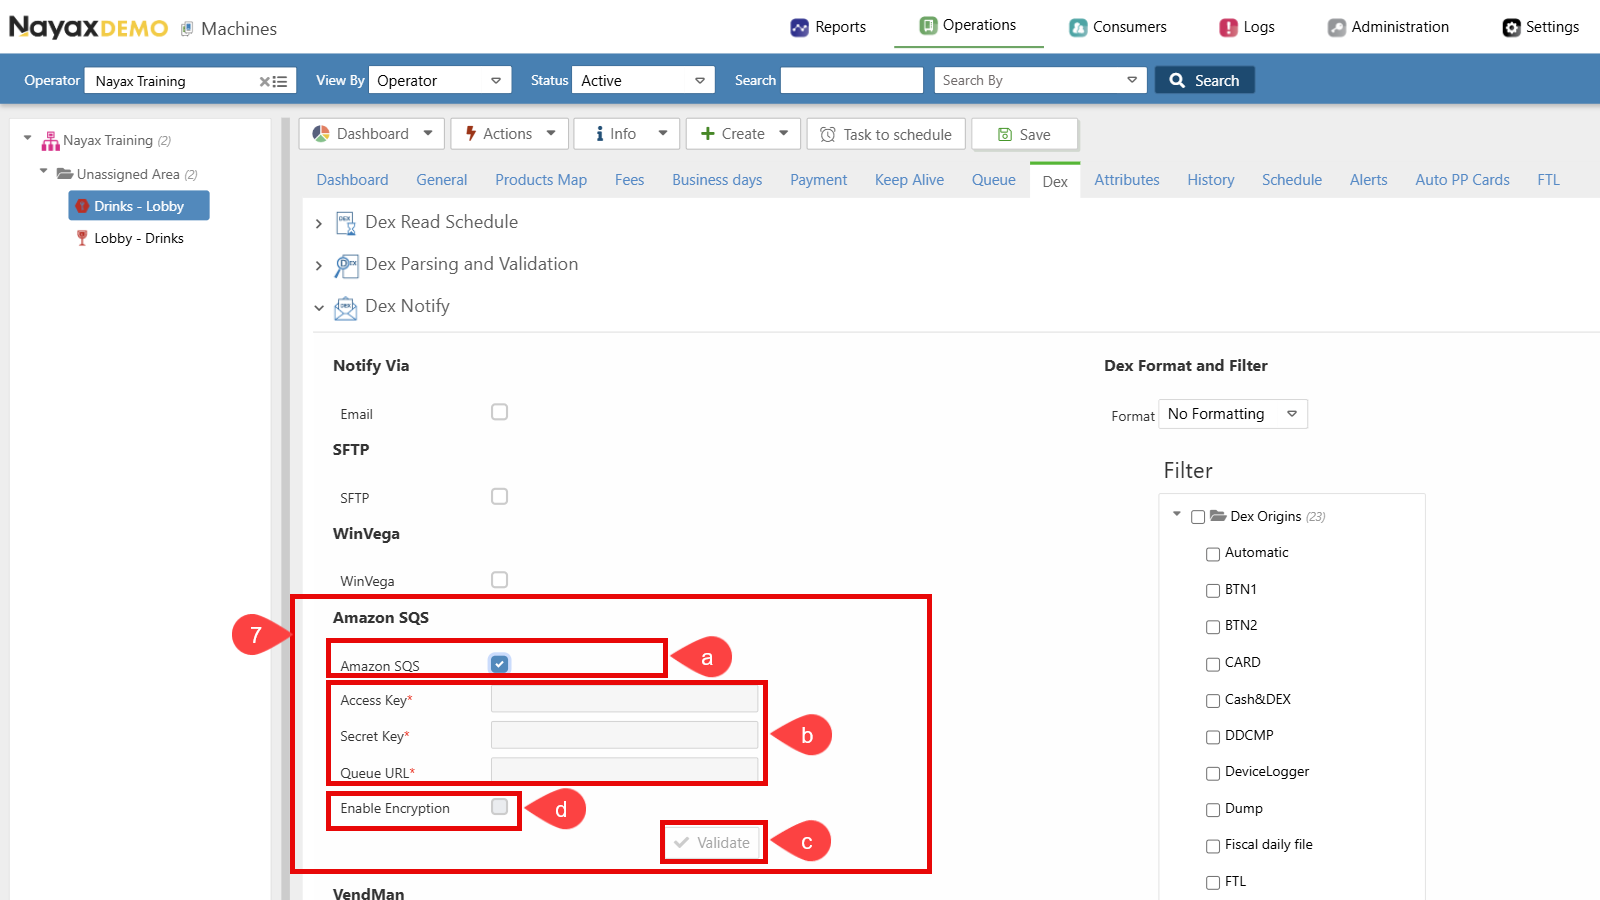Viewport: 1600px width, 900px height.
Task: Click the Settings gear icon
Action: (x=1512, y=27)
